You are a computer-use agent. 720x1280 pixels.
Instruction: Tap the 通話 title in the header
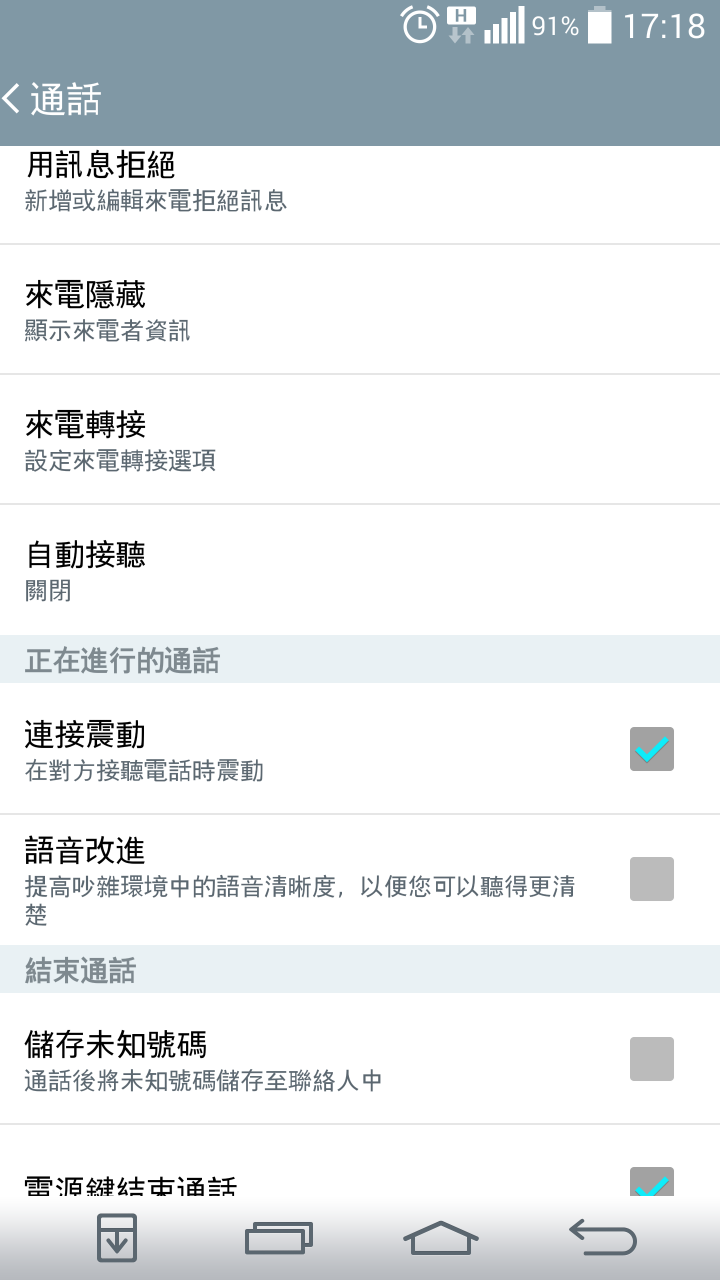click(x=66, y=99)
